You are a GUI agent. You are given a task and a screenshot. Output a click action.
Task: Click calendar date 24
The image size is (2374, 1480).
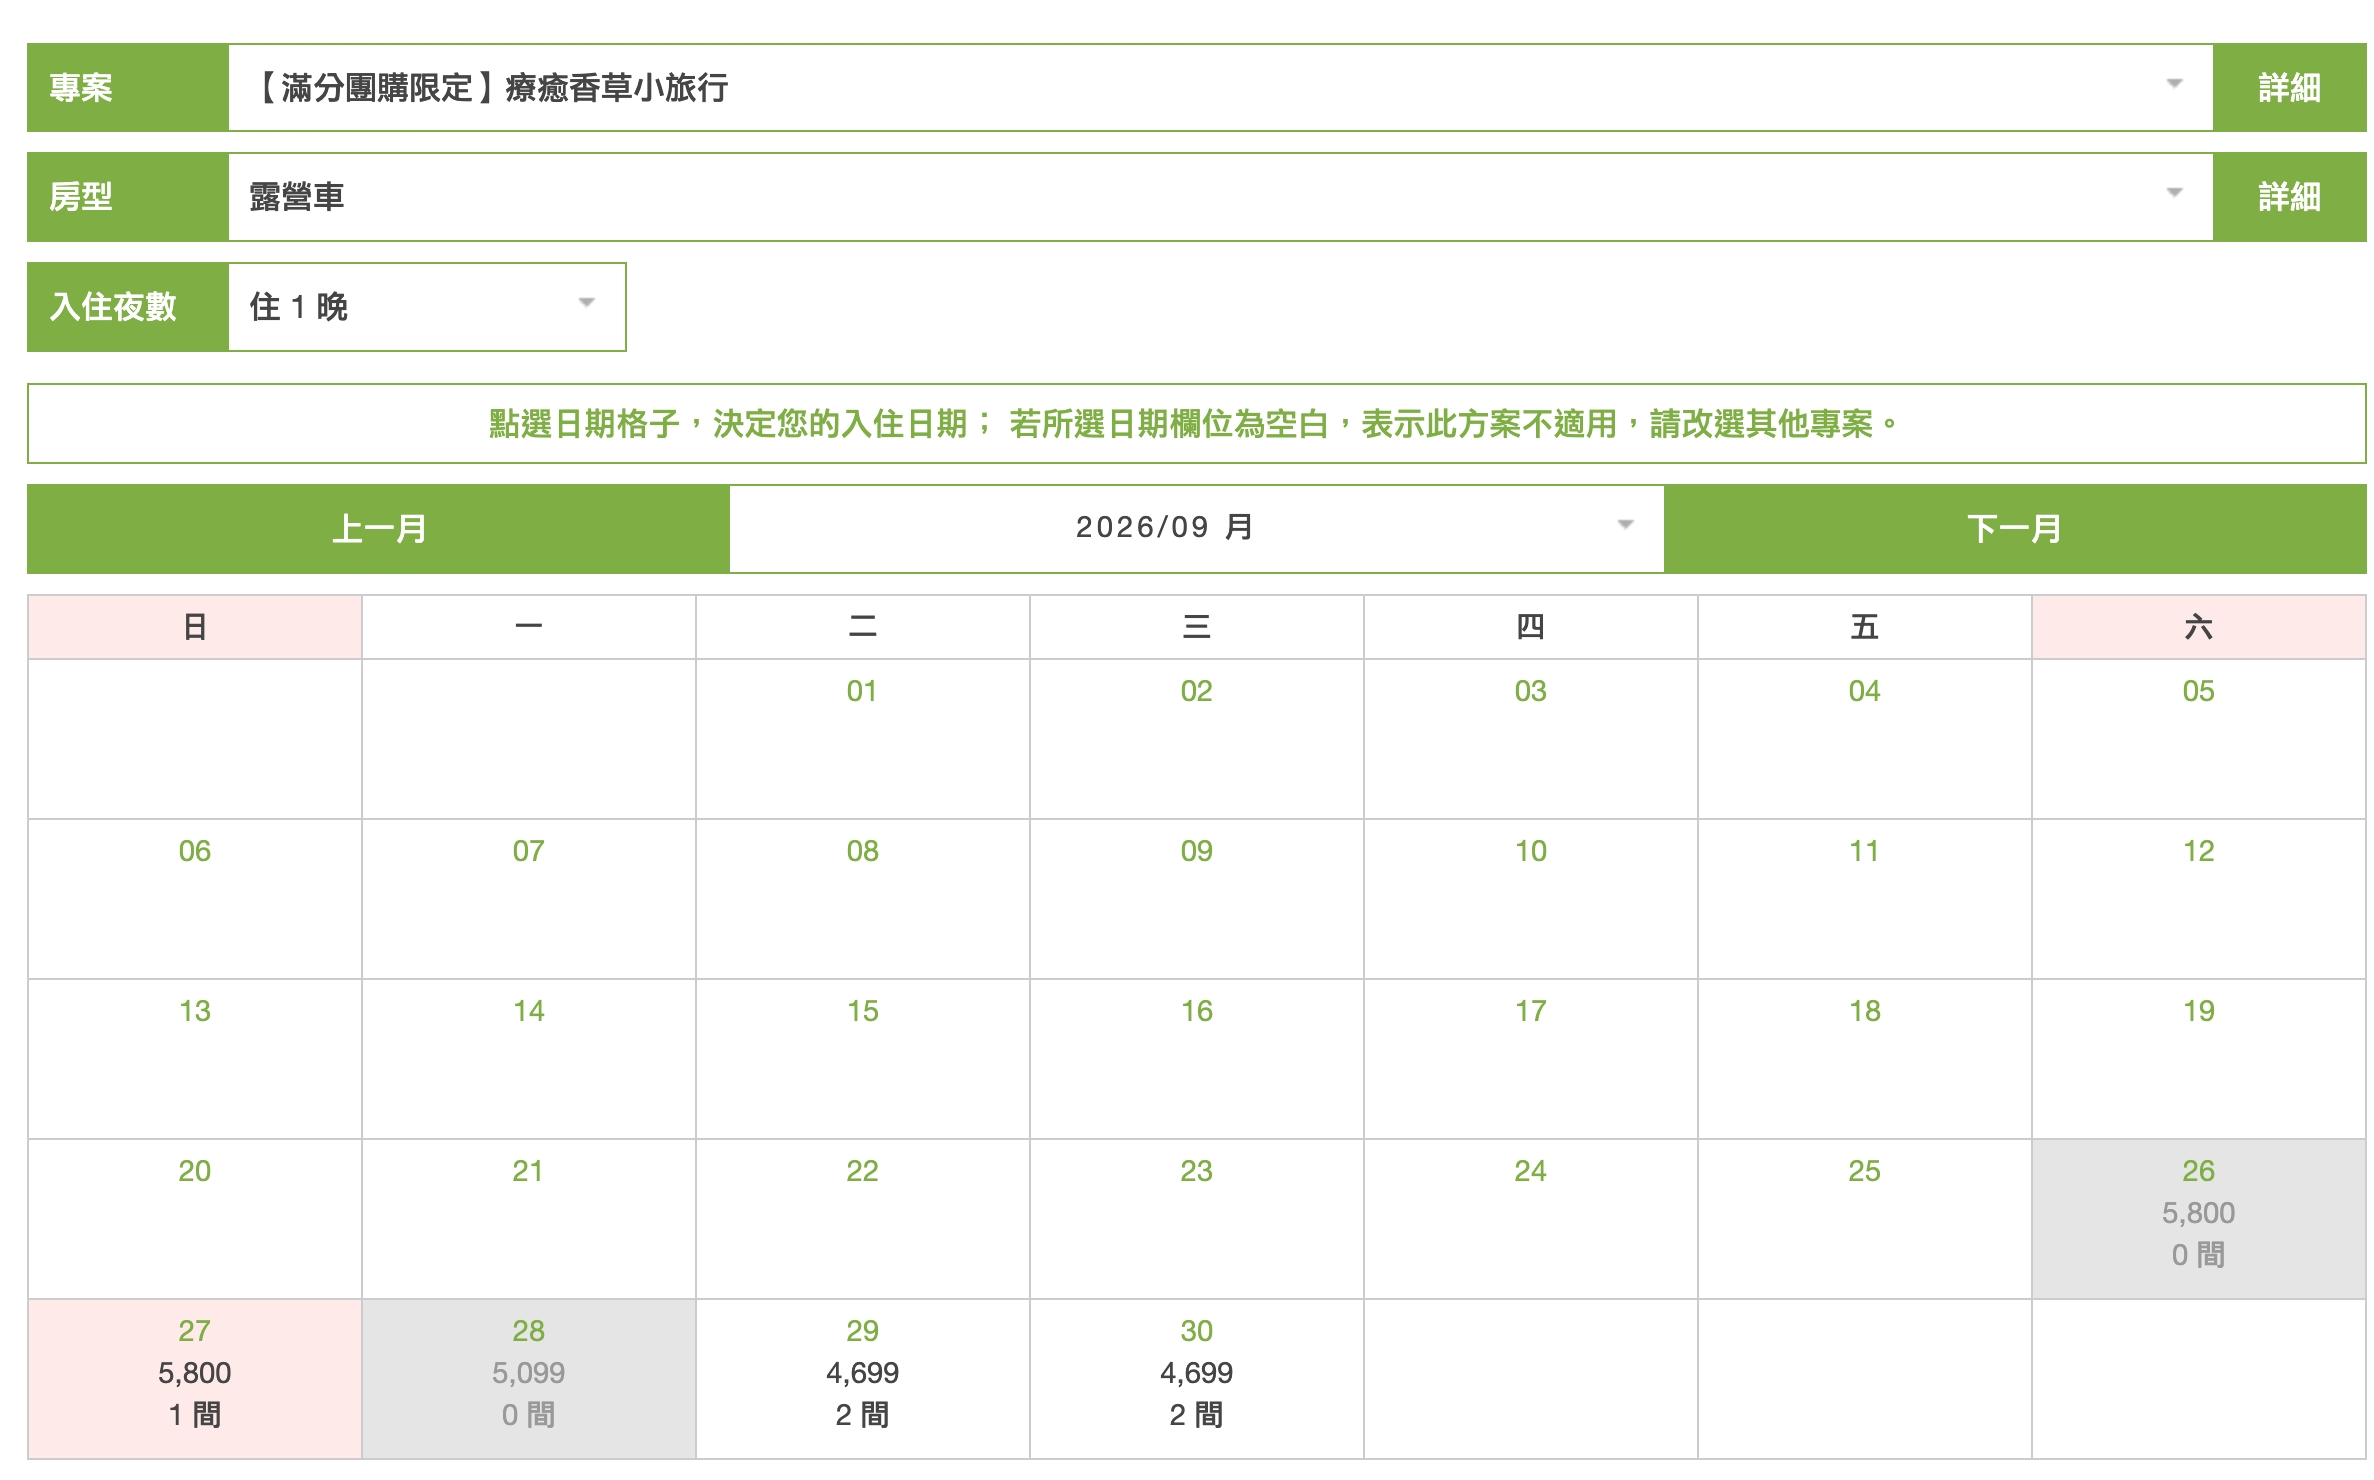[x=1531, y=1219]
